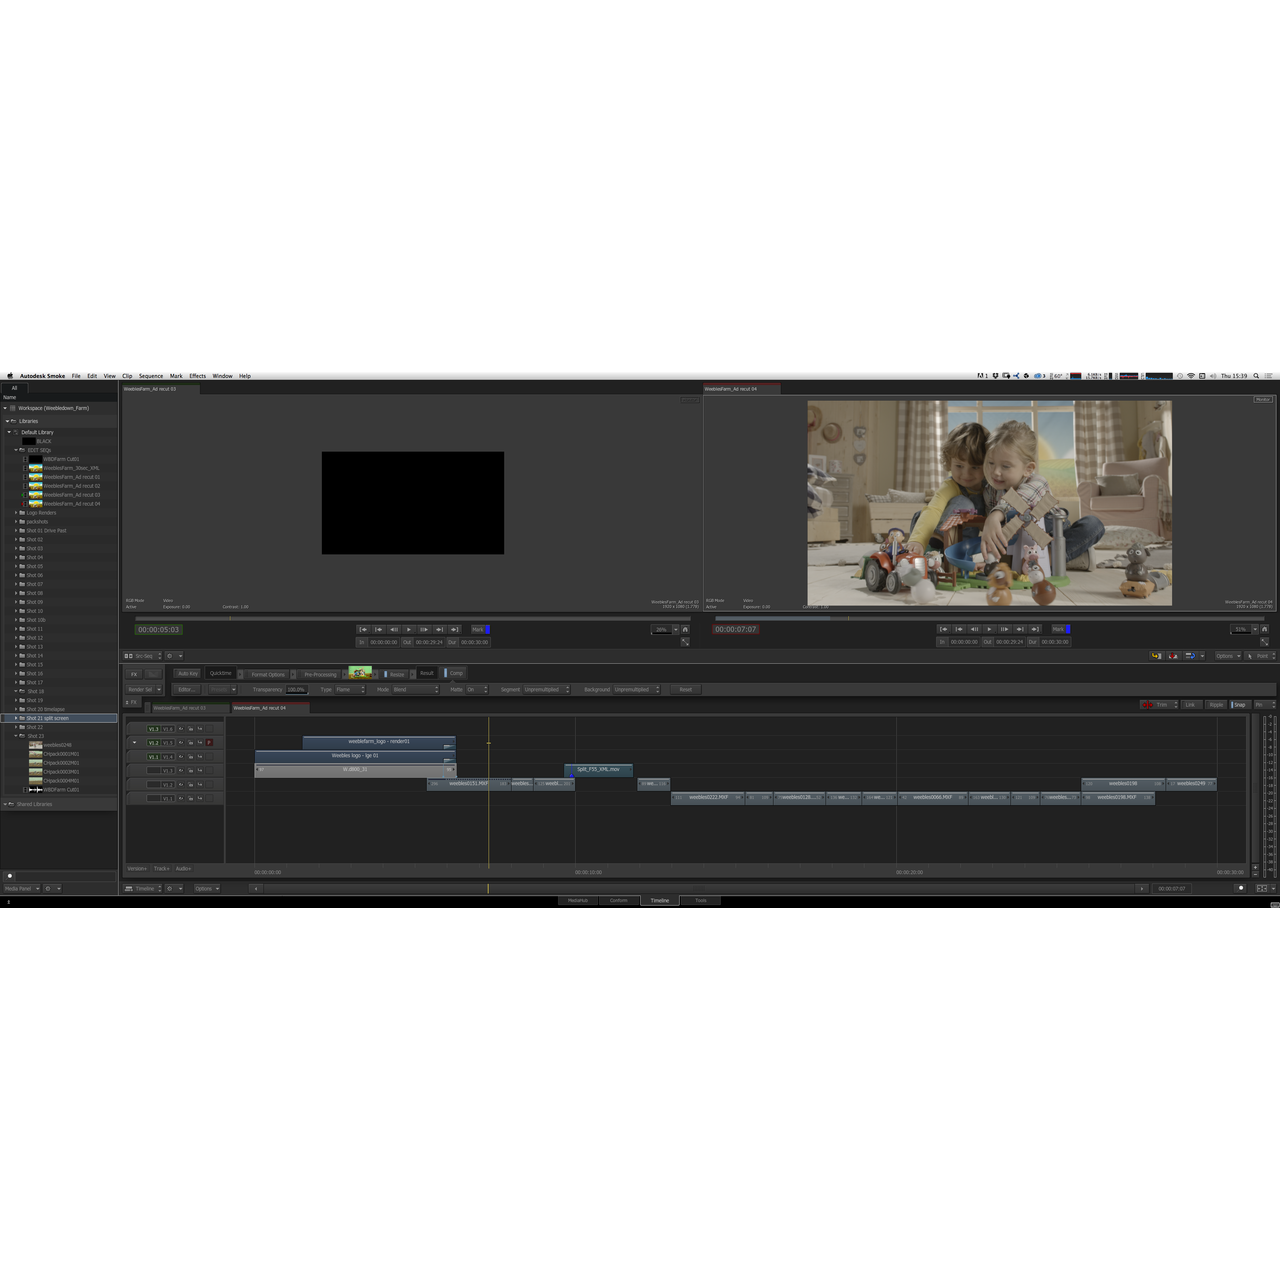1280x1280 pixels.
Task: Click the Format Options button
Action: click(268, 674)
